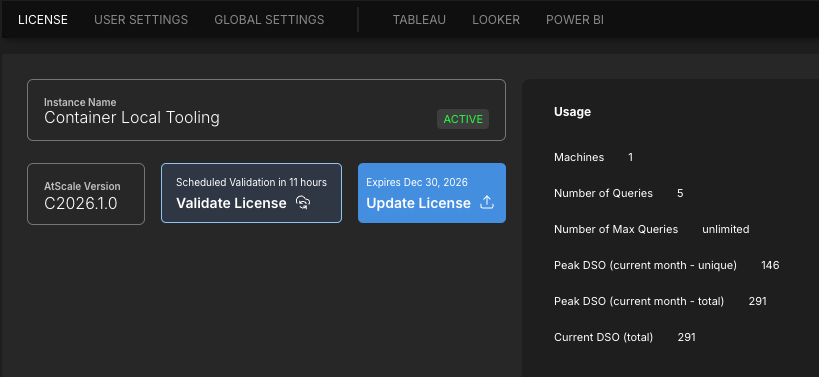Click the Machines label
819x377 pixels.
(579, 157)
